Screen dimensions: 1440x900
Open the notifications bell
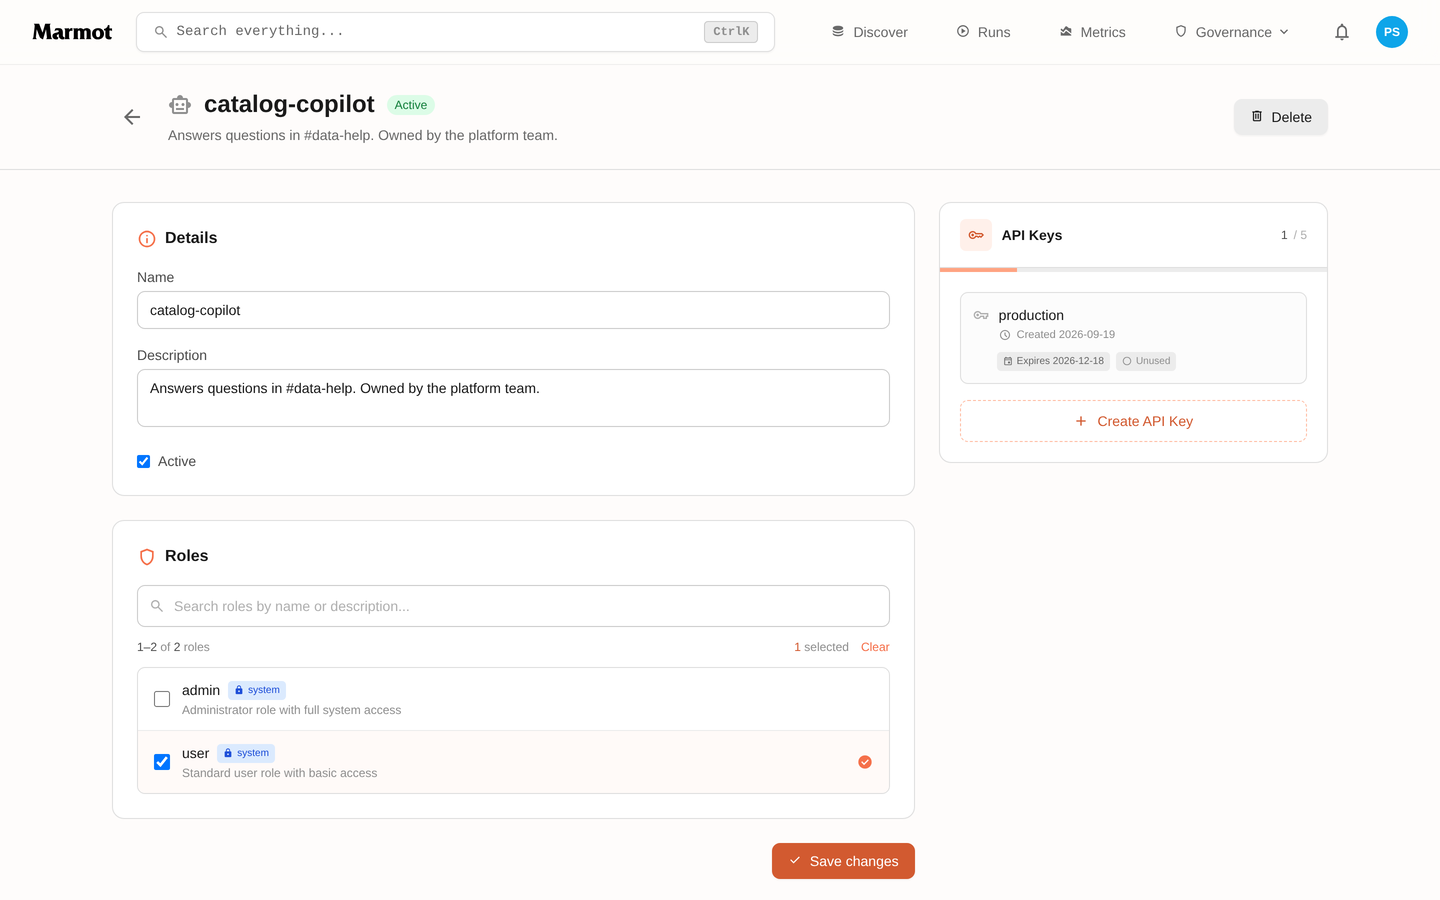tap(1342, 32)
